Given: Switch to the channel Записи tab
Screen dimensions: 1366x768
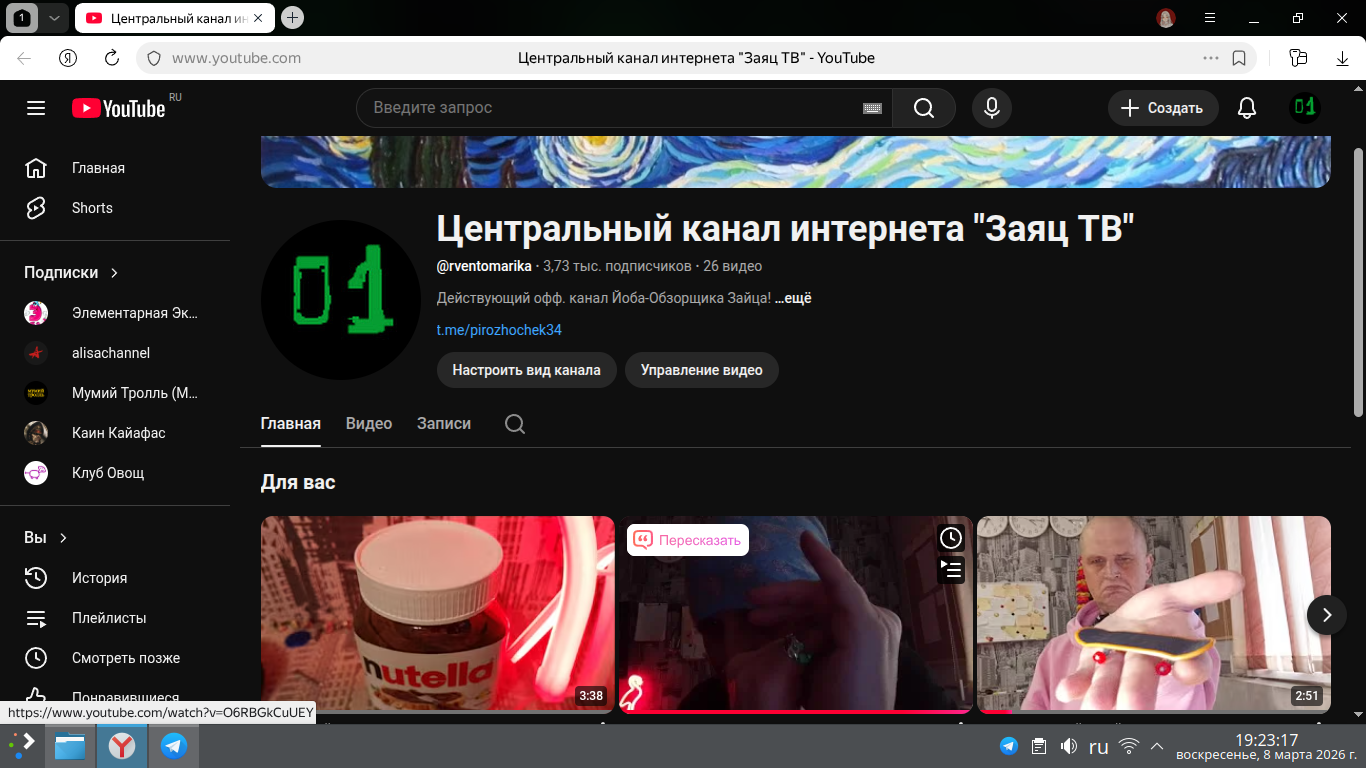Looking at the screenshot, I should tap(444, 424).
